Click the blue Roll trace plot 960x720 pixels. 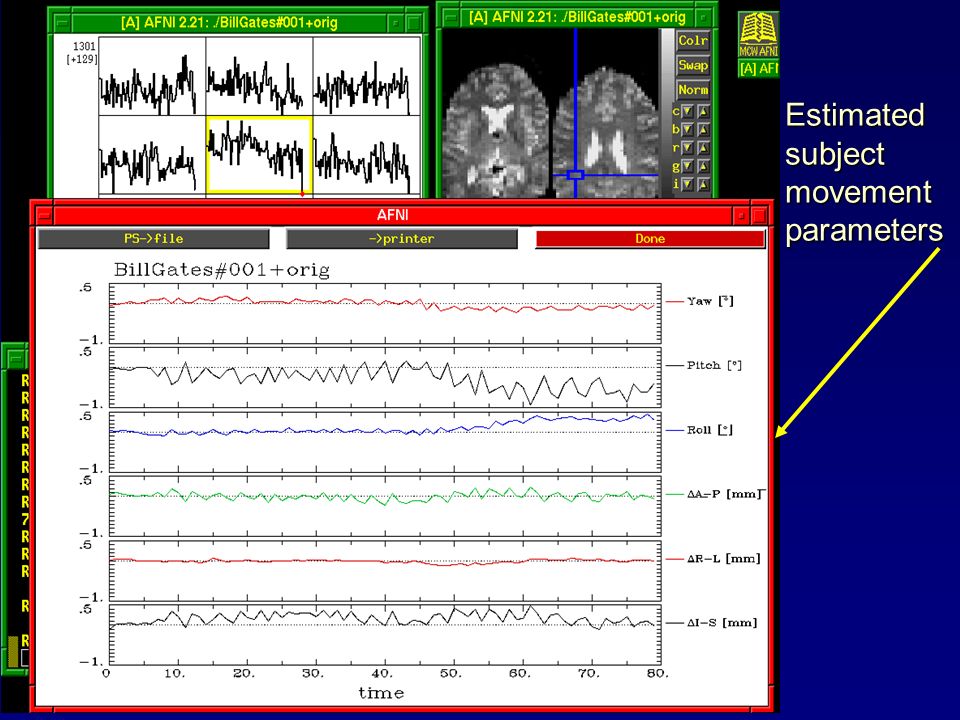[x=385, y=427]
